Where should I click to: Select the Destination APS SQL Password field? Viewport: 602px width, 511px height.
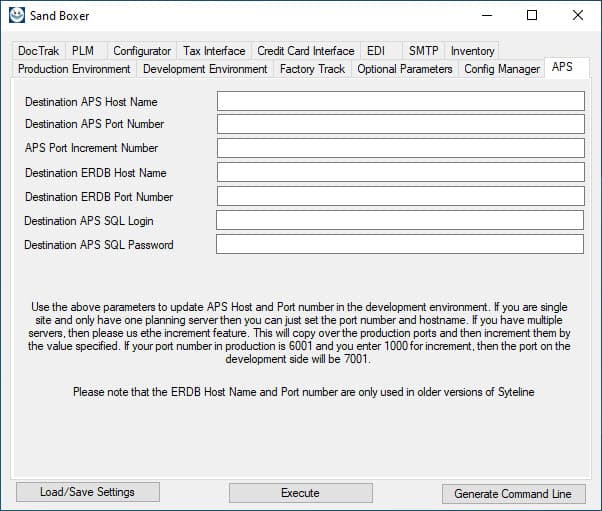400,244
